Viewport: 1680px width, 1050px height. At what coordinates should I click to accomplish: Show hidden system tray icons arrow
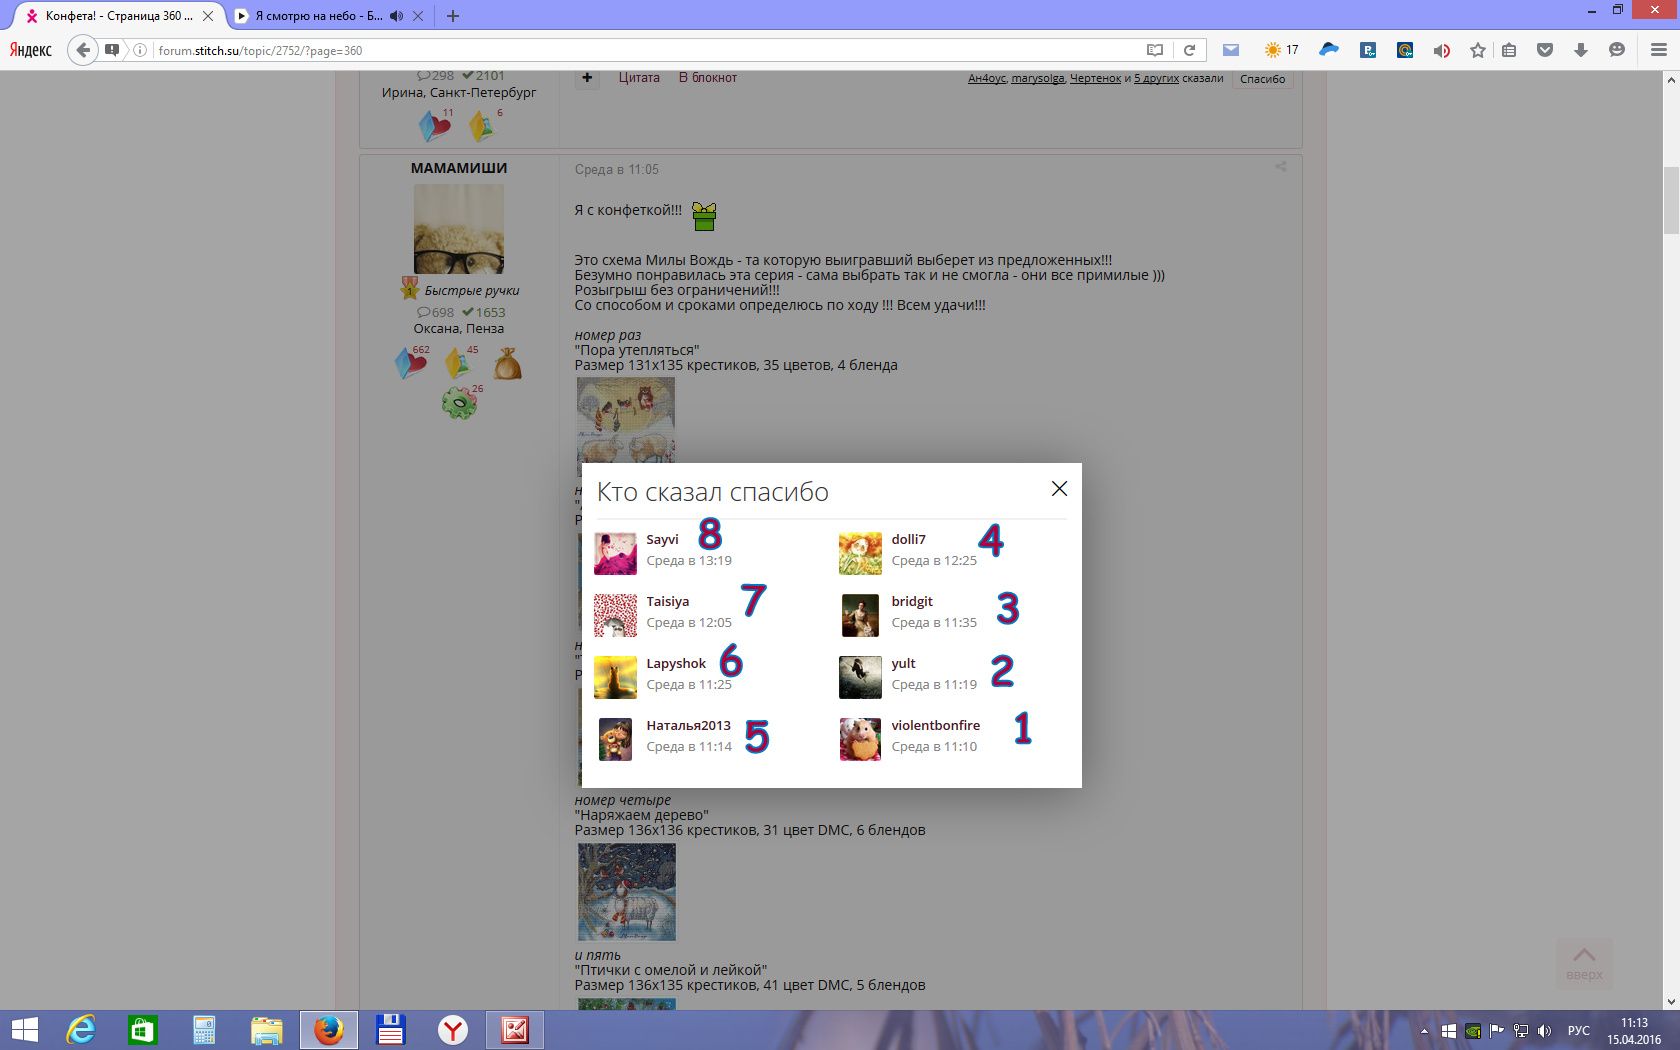tap(1424, 1031)
